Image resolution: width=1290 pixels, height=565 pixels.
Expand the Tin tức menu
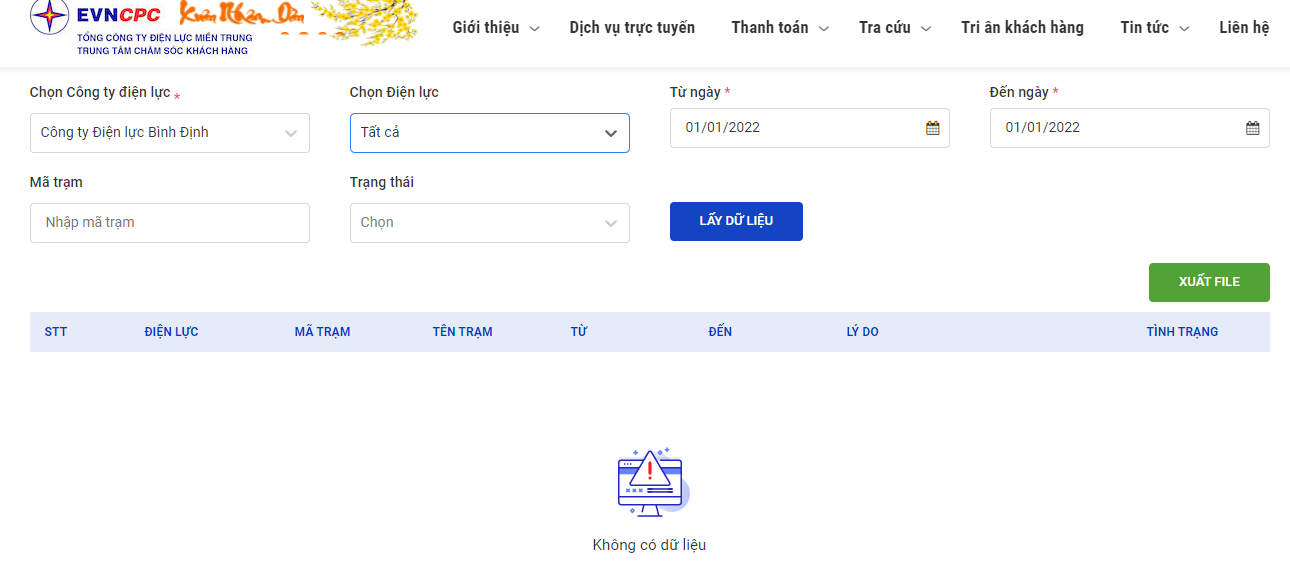click(x=1155, y=28)
